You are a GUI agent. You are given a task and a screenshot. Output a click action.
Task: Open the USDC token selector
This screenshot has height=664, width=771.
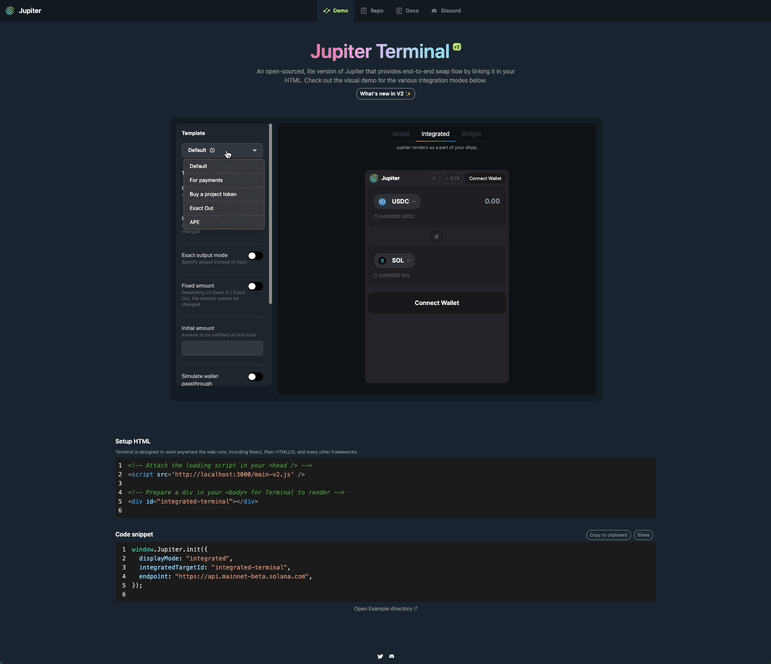pos(397,201)
